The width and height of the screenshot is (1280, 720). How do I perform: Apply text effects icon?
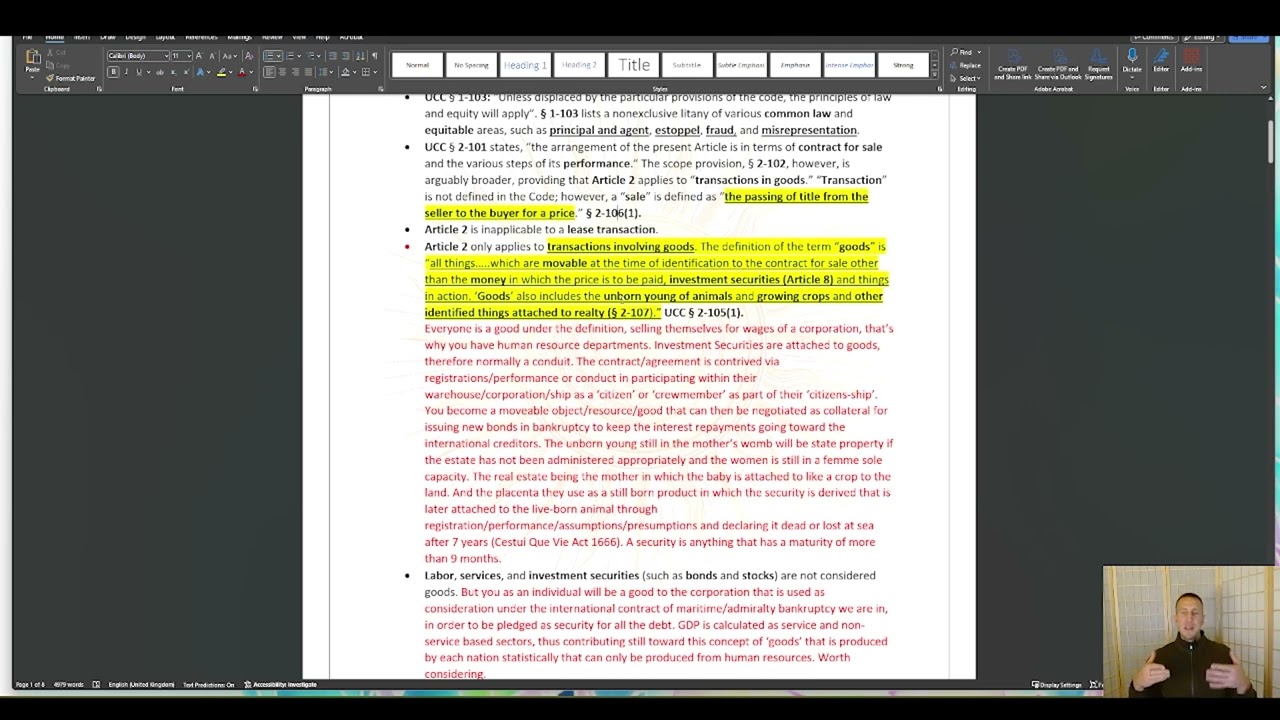pos(202,72)
